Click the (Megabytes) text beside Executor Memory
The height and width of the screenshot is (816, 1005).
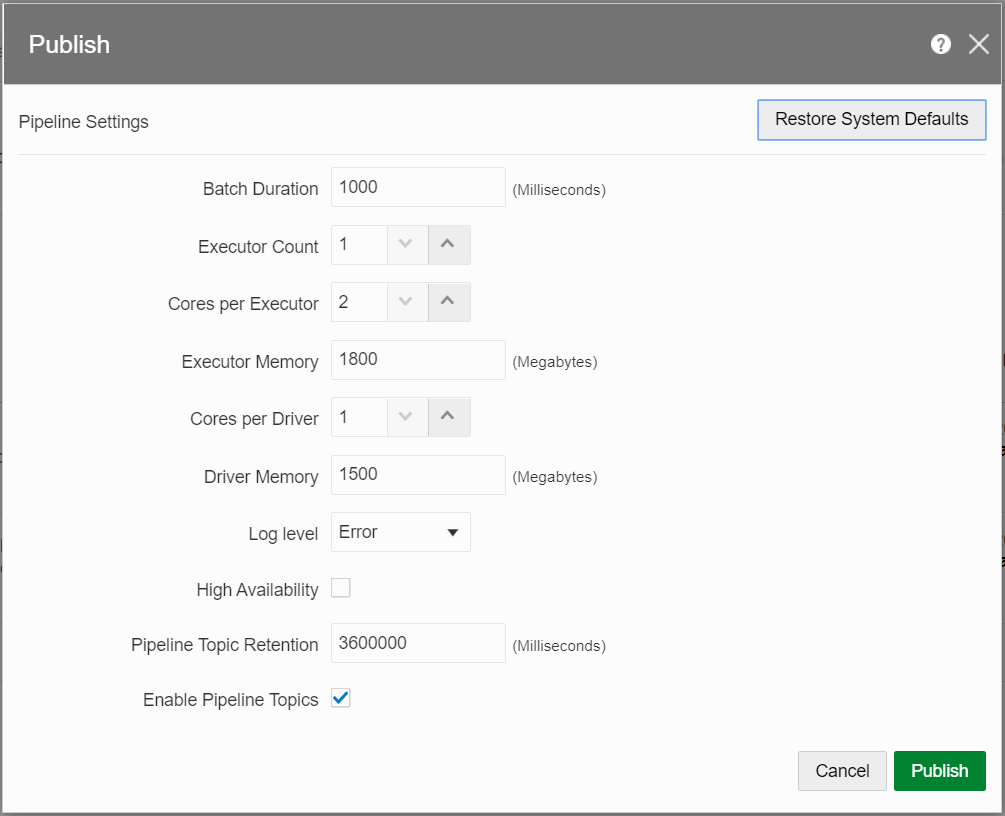click(555, 362)
